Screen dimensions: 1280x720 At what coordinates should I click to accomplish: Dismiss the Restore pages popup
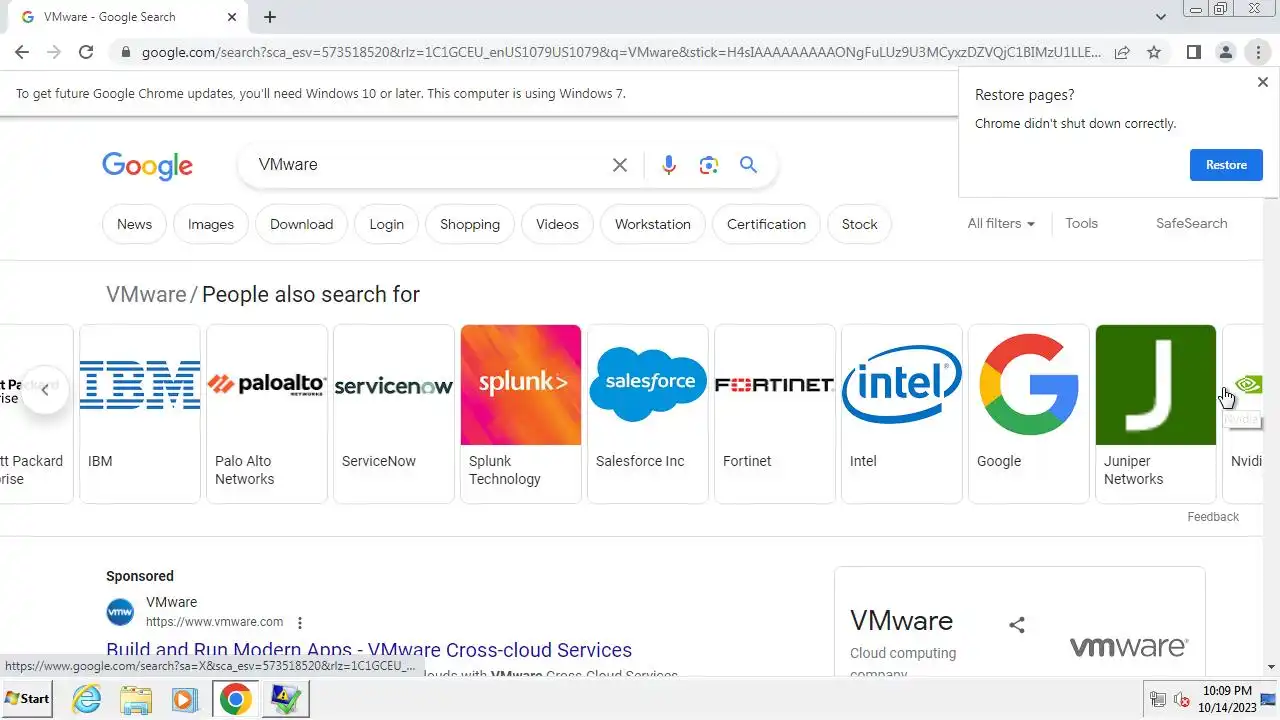pos(1262,82)
